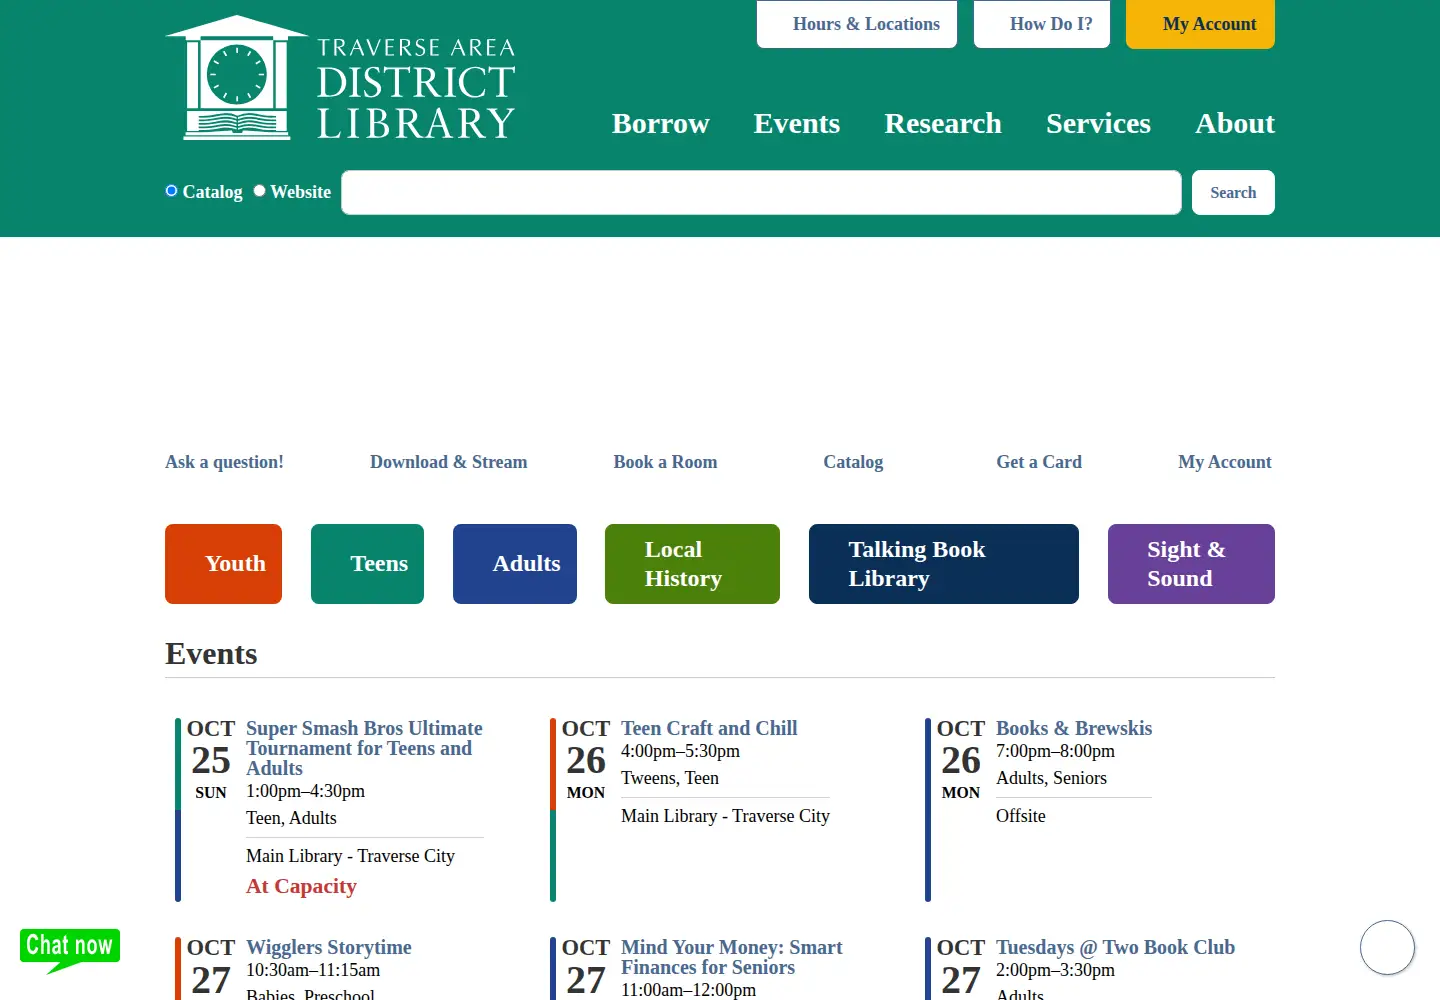Image resolution: width=1440 pixels, height=1000 pixels.
Task: Click the red At Capacity text
Action: [x=301, y=886]
